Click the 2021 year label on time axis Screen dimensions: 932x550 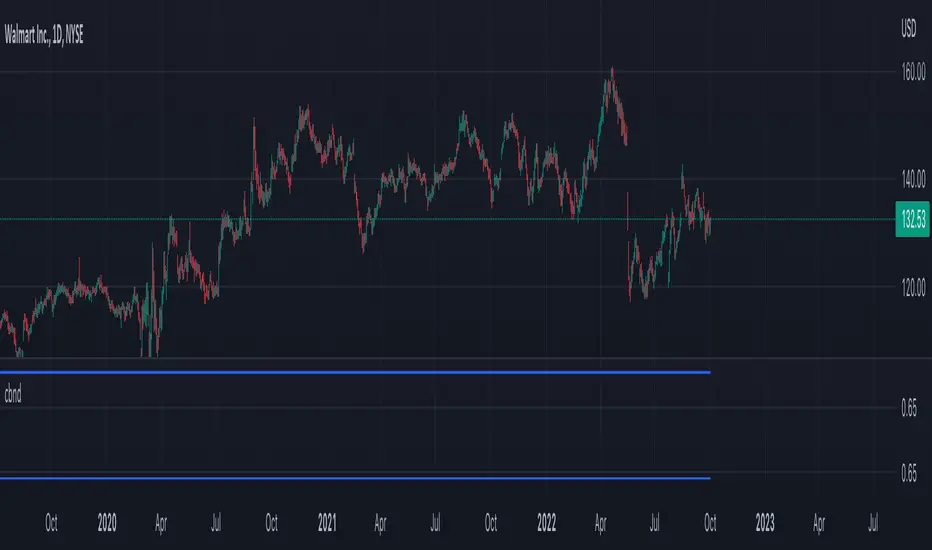tap(327, 523)
